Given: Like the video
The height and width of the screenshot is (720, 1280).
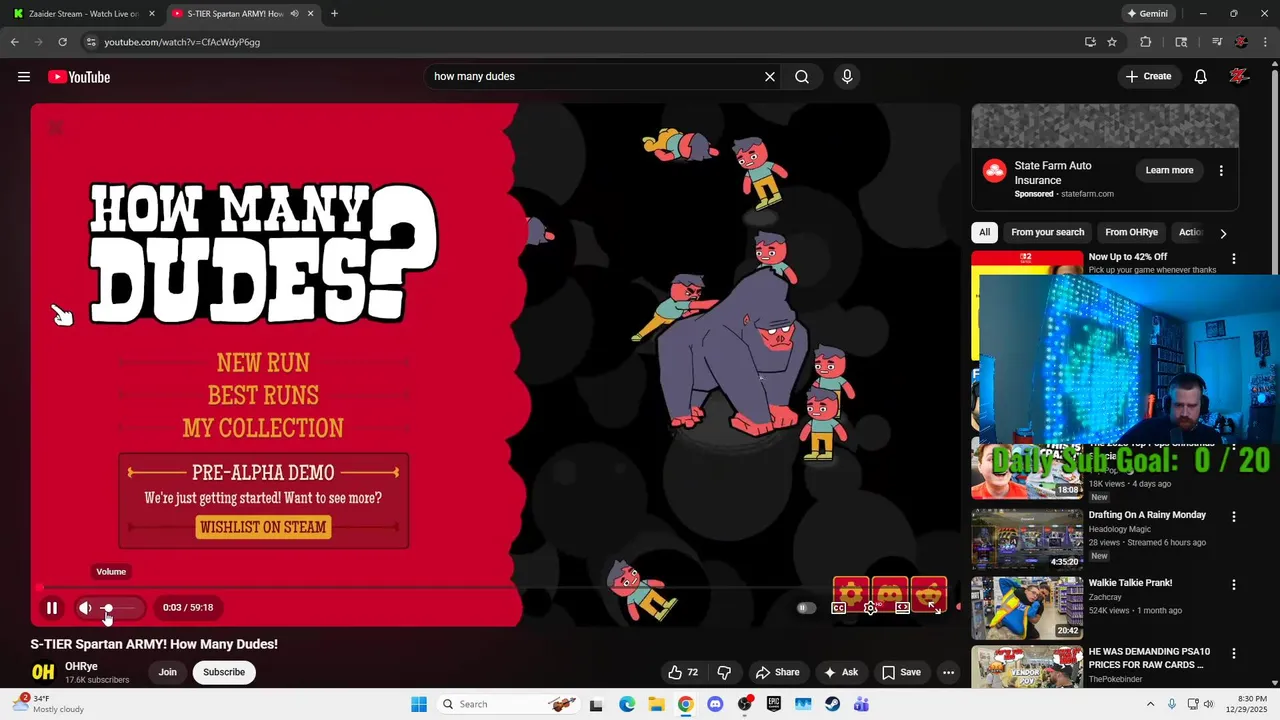Looking at the screenshot, I should tap(683, 672).
